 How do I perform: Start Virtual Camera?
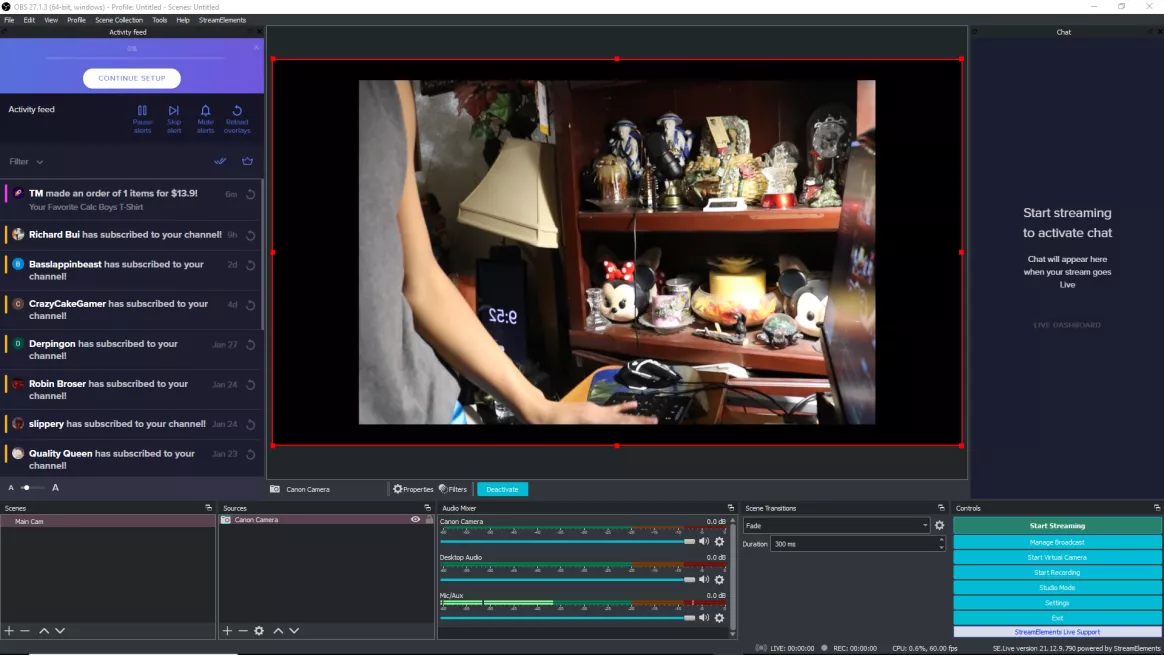1057,557
